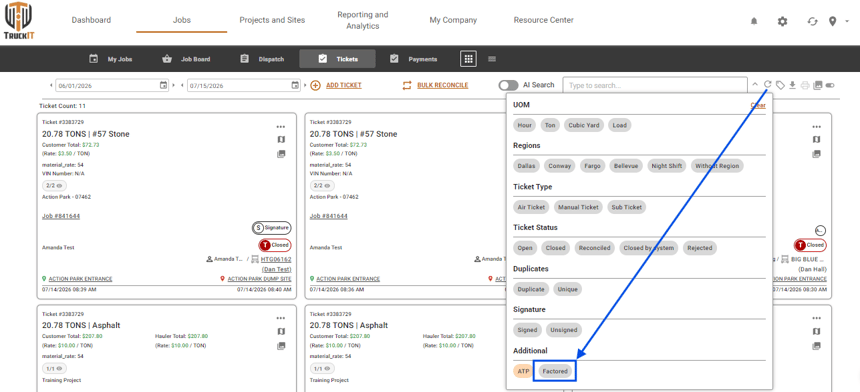Open Projects and Sites menu
The height and width of the screenshot is (392, 860).
(272, 20)
